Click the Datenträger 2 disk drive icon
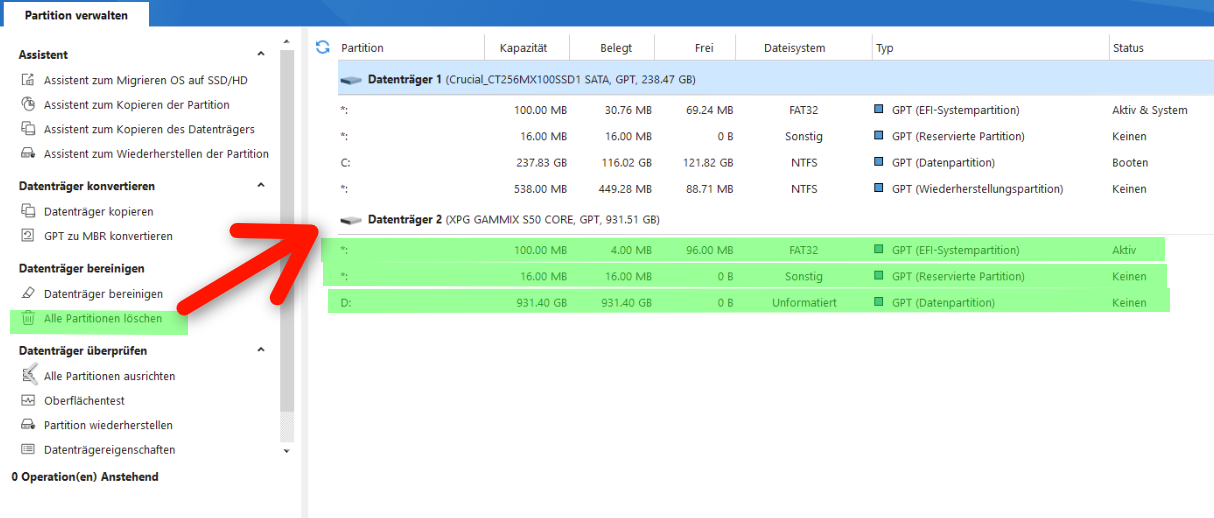The height and width of the screenshot is (518, 1214). tap(350, 219)
